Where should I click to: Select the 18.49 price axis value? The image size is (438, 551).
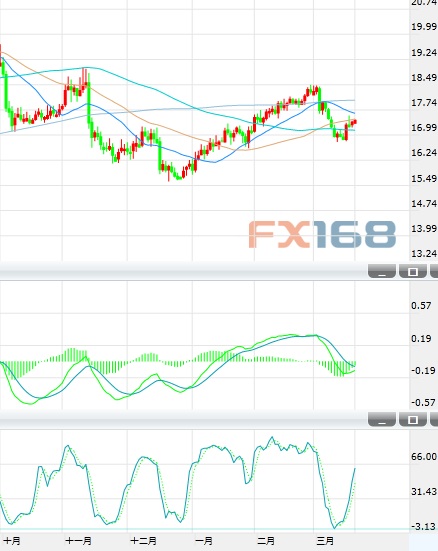click(x=424, y=78)
